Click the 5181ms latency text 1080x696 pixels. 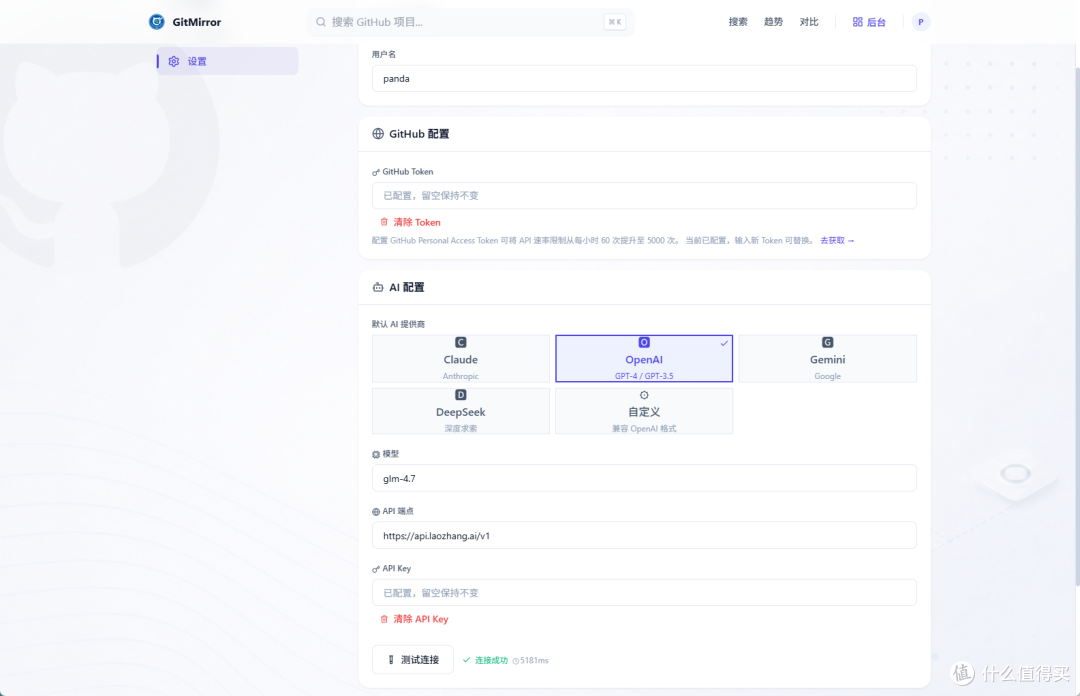[x=534, y=660]
